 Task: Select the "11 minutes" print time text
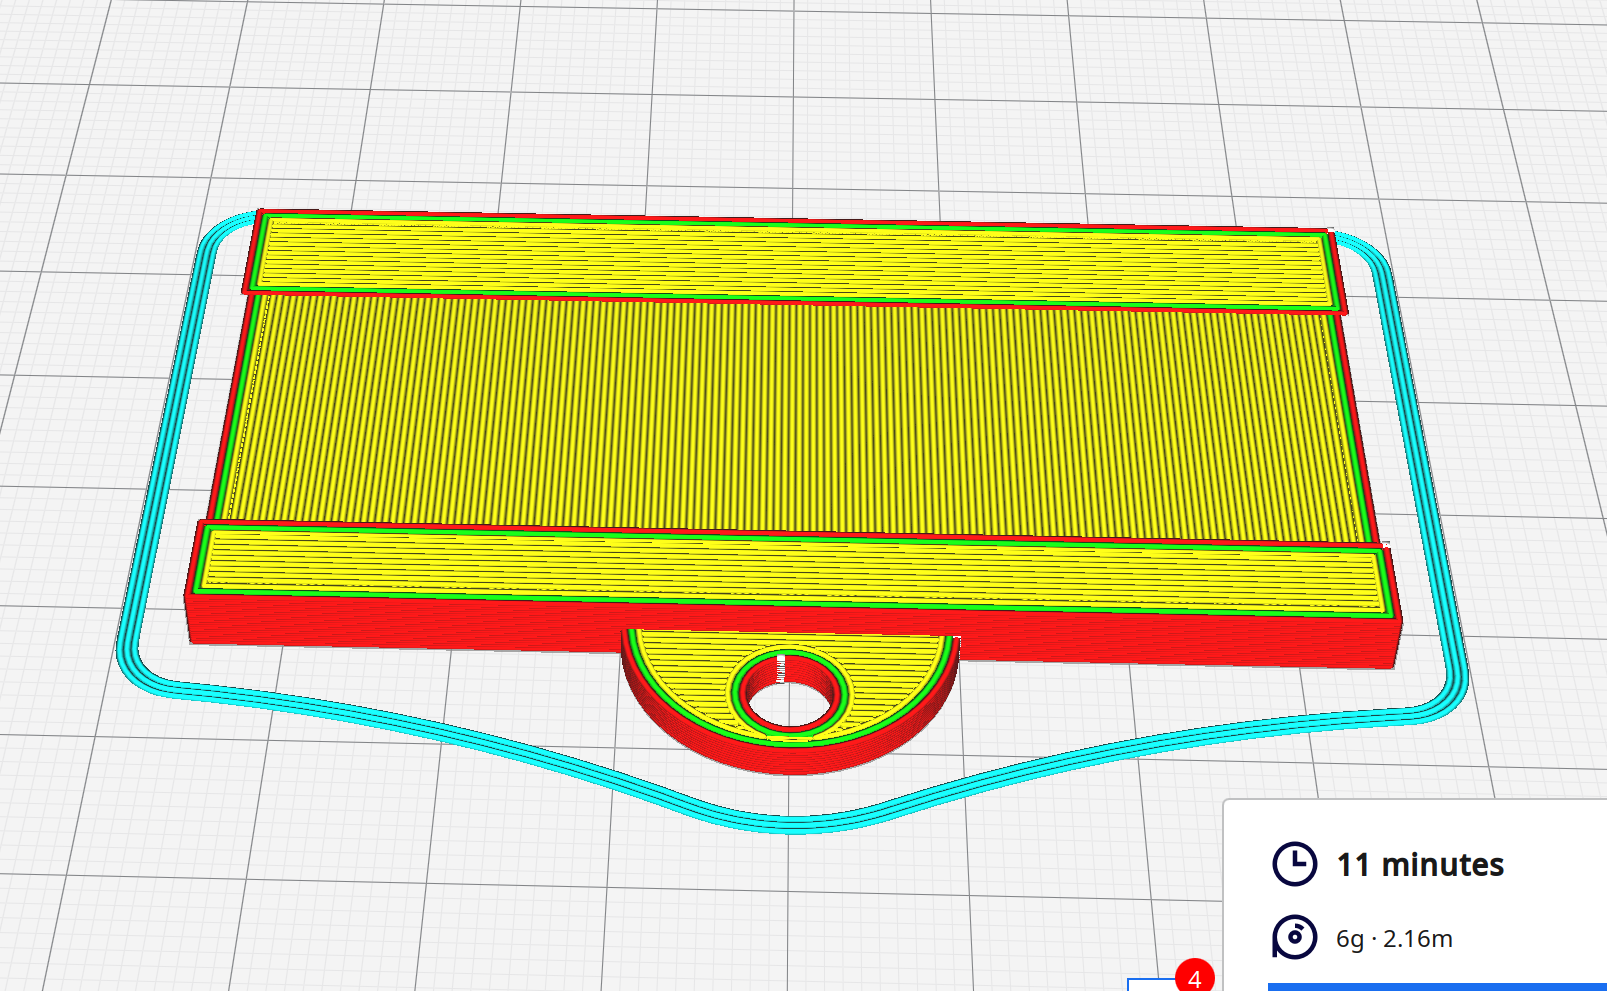(x=1420, y=864)
